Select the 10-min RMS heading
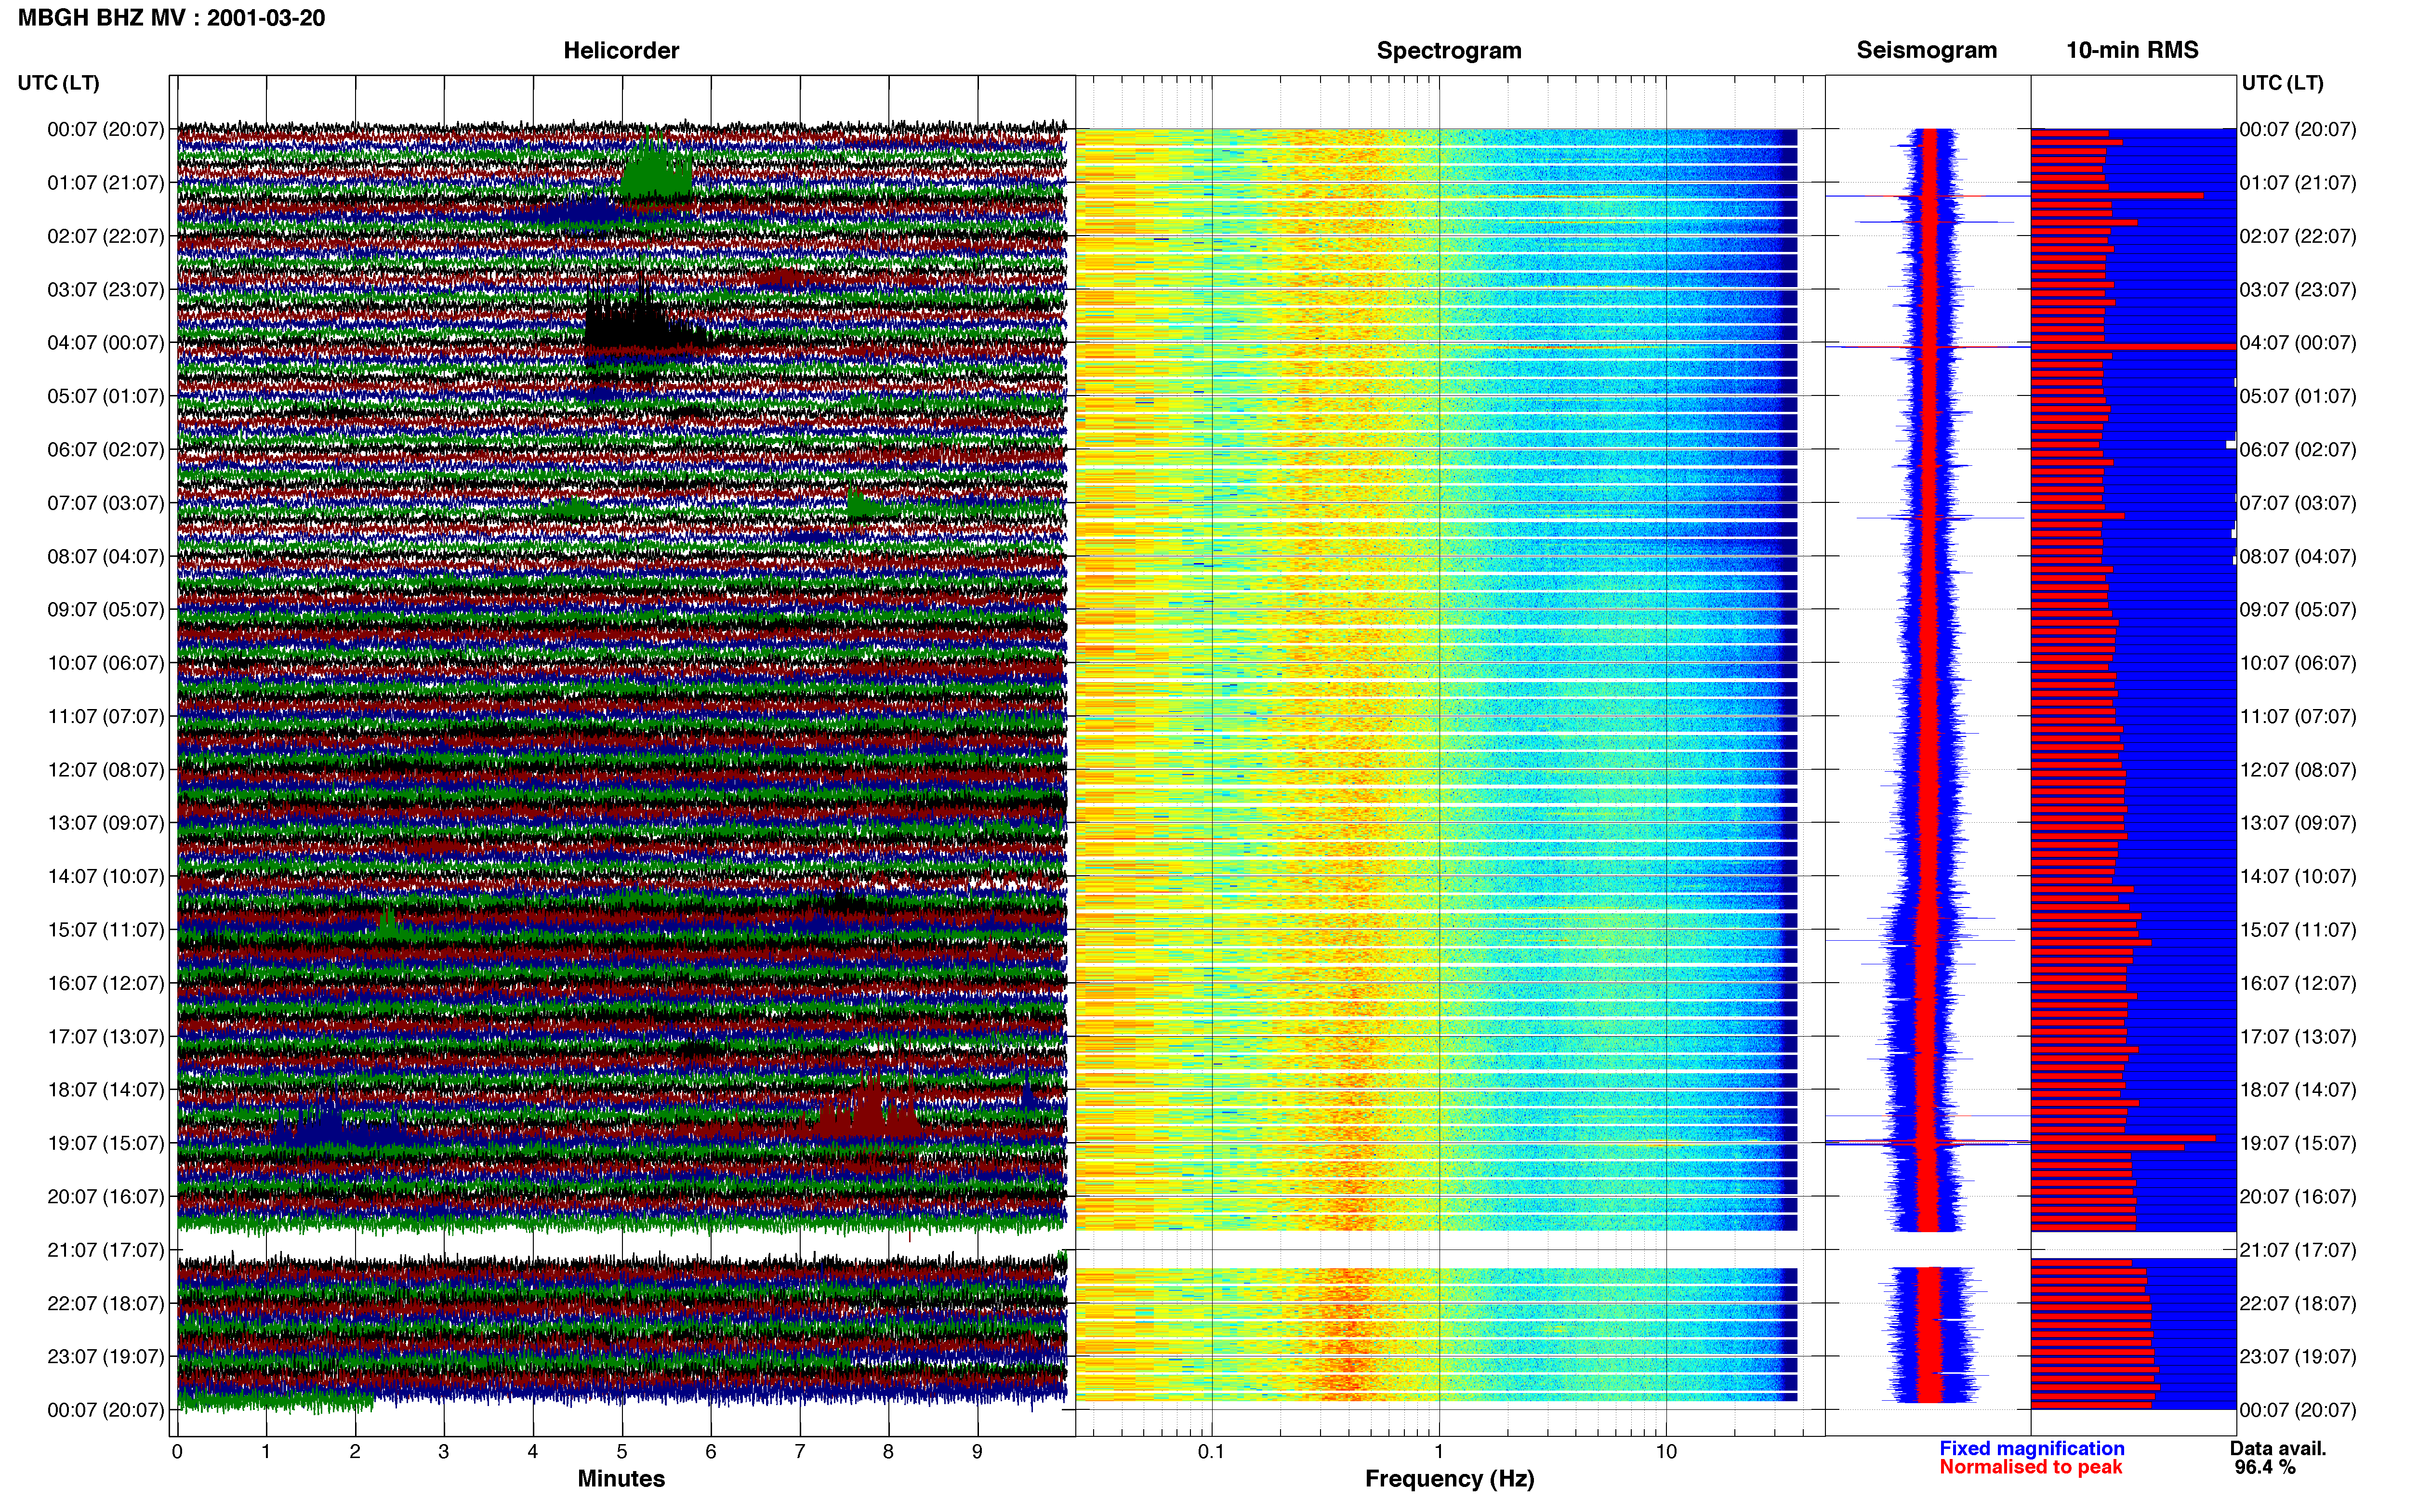Screen dimensions: 2418x1512 click(x=2132, y=50)
